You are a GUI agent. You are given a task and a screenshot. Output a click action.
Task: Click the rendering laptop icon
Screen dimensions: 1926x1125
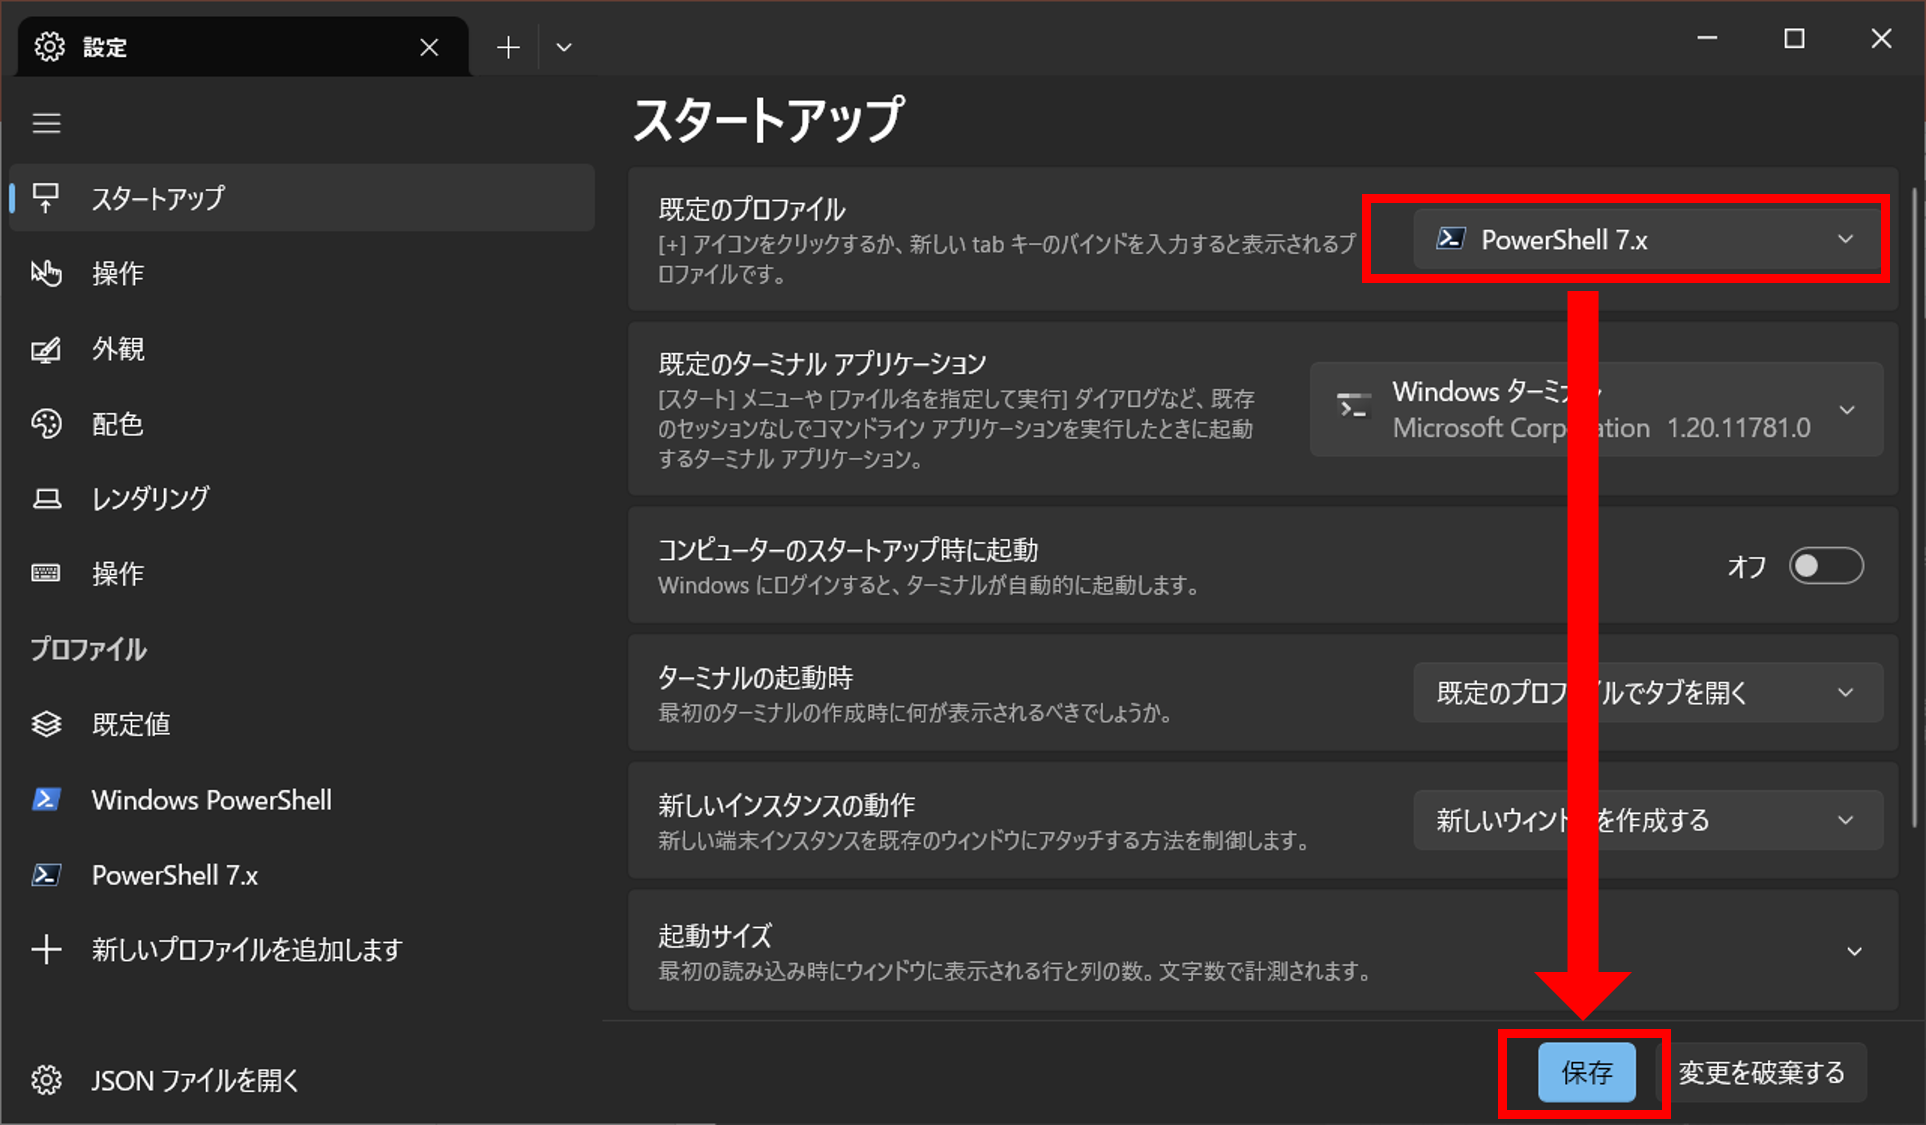tap(46, 499)
